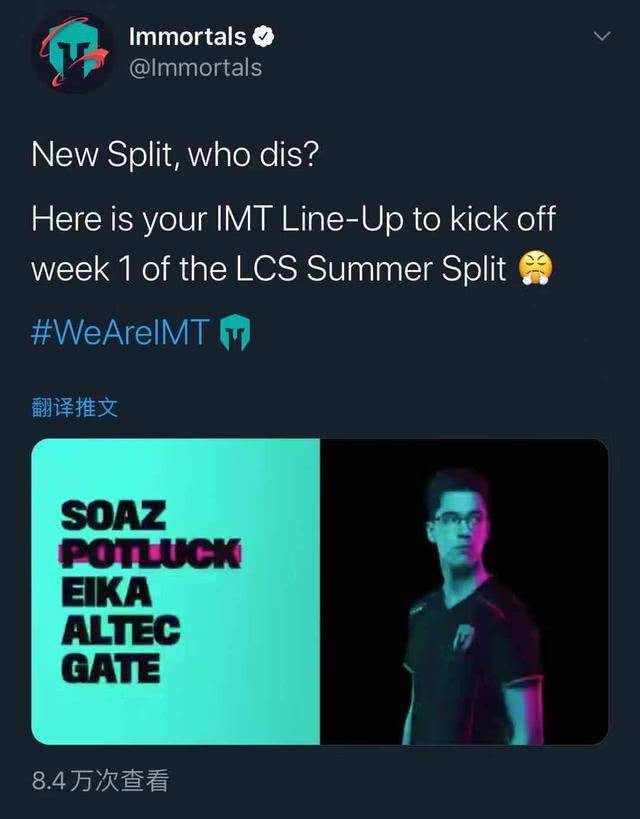640x819 pixels.
Task: Click the angry huffing face emoji
Action: point(537,268)
